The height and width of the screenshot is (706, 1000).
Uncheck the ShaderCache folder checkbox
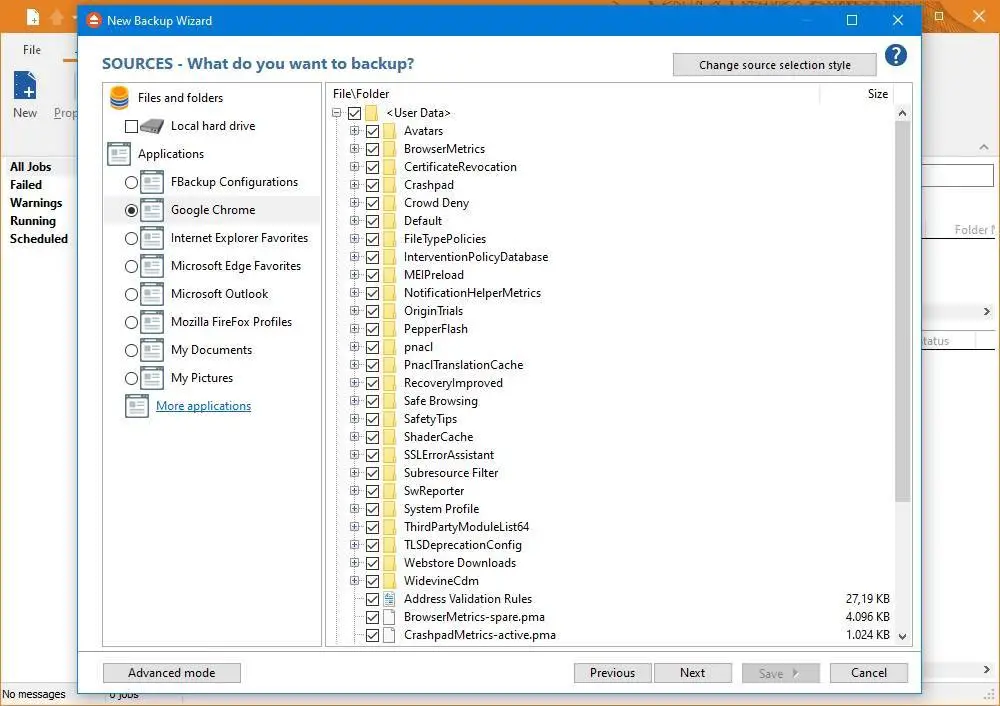[372, 438]
